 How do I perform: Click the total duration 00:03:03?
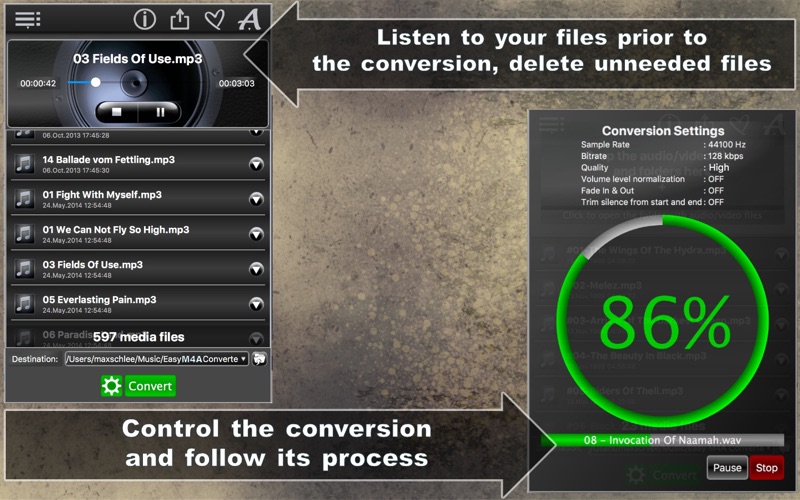click(x=236, y=83)
